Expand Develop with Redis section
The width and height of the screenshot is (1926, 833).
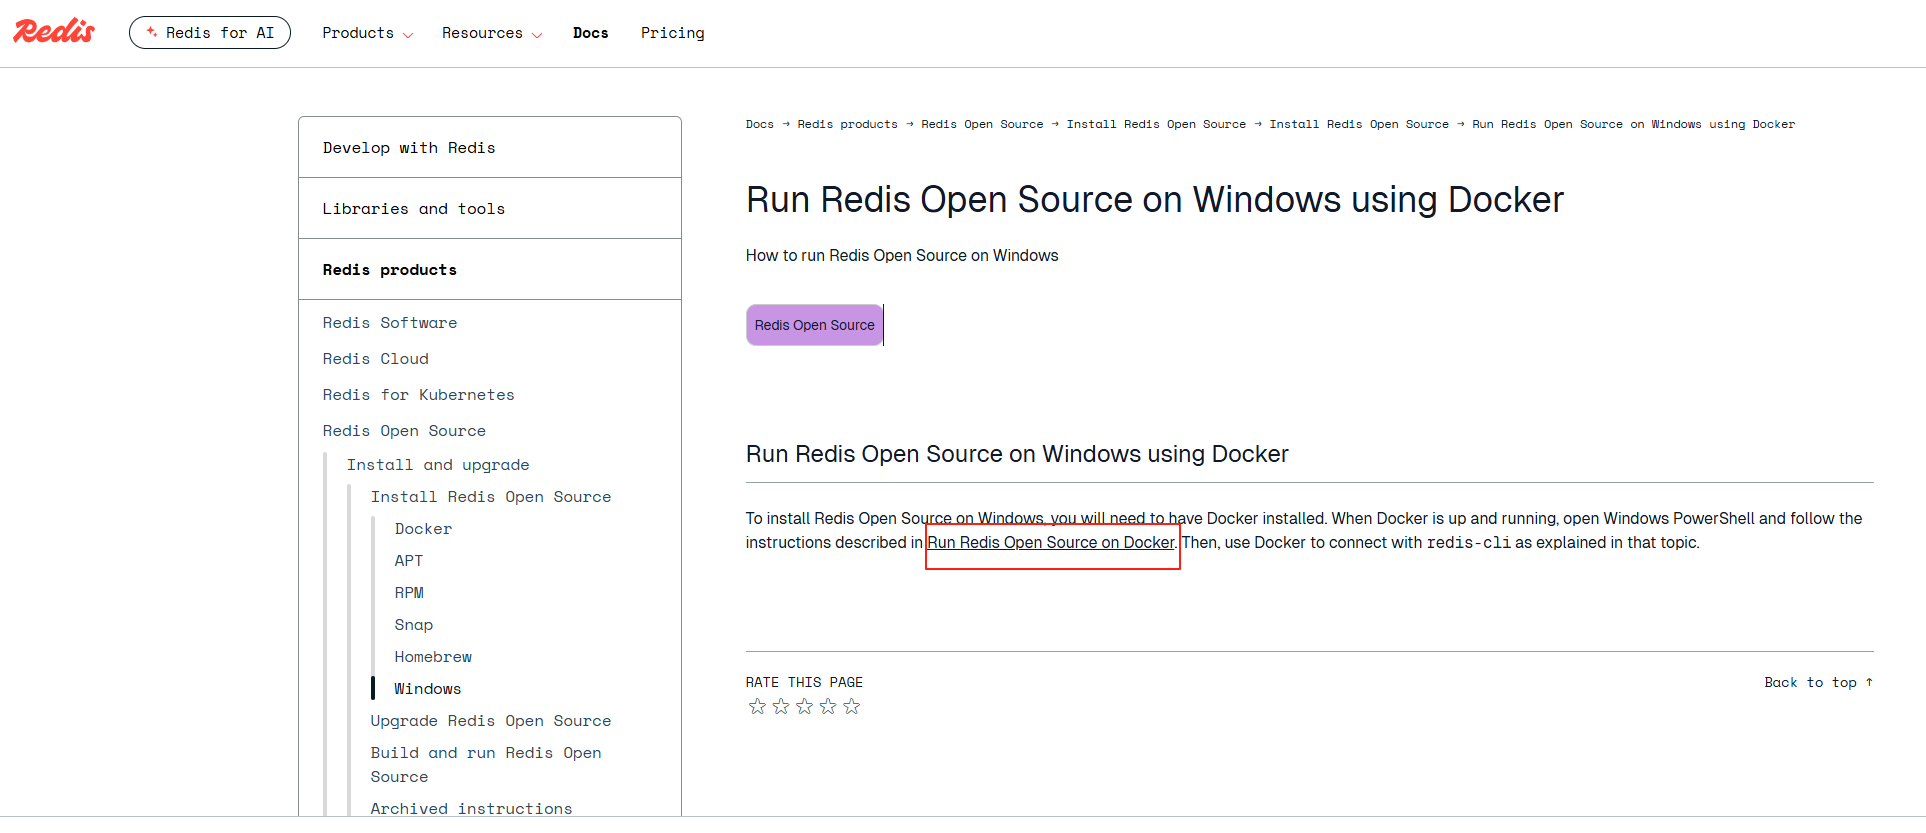[x=409, y=148]
